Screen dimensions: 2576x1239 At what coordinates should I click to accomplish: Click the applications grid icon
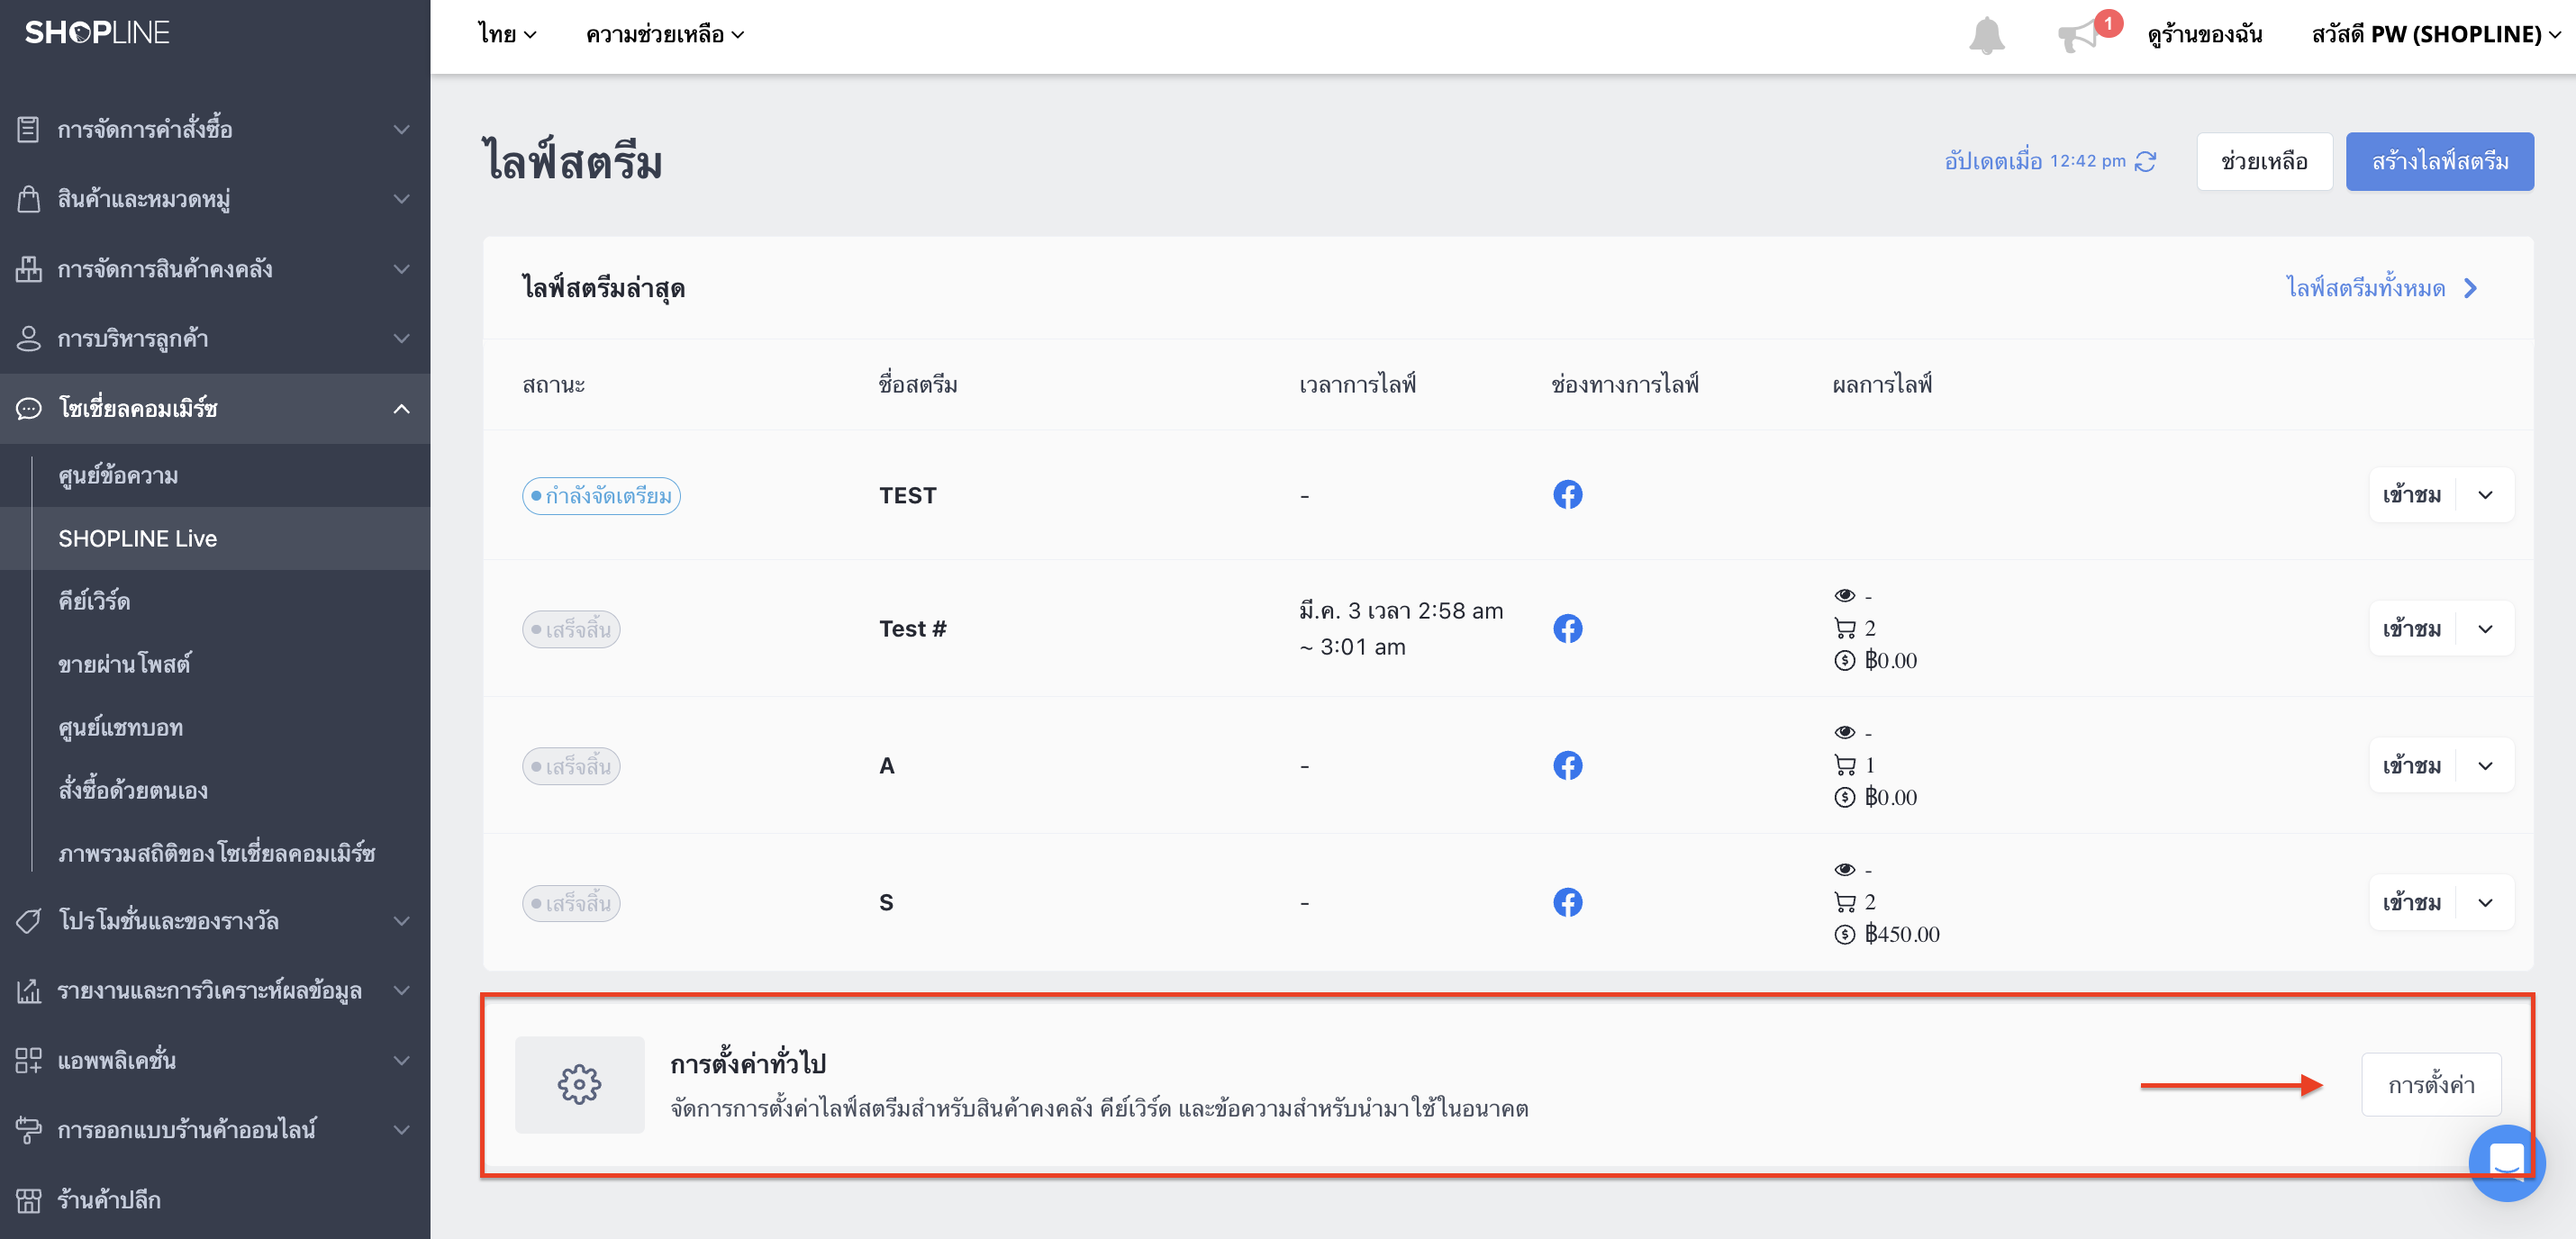point(28,1060)
